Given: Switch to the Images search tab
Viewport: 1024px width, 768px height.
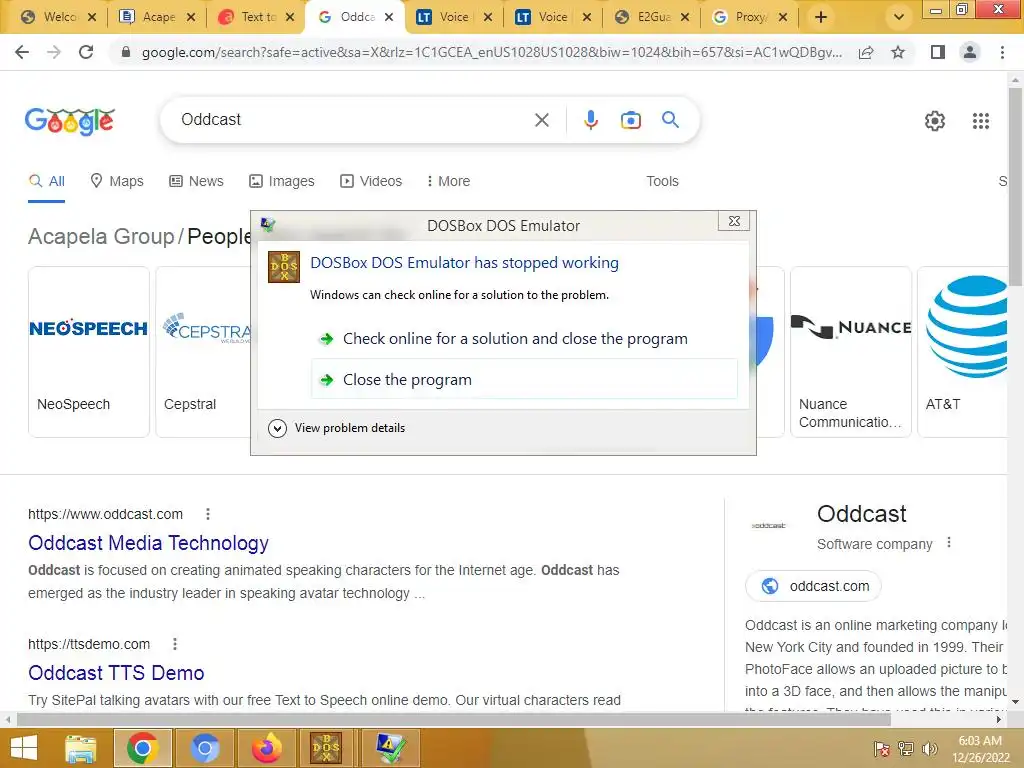Looking at the screenshot, I should (x=281, y=182).
